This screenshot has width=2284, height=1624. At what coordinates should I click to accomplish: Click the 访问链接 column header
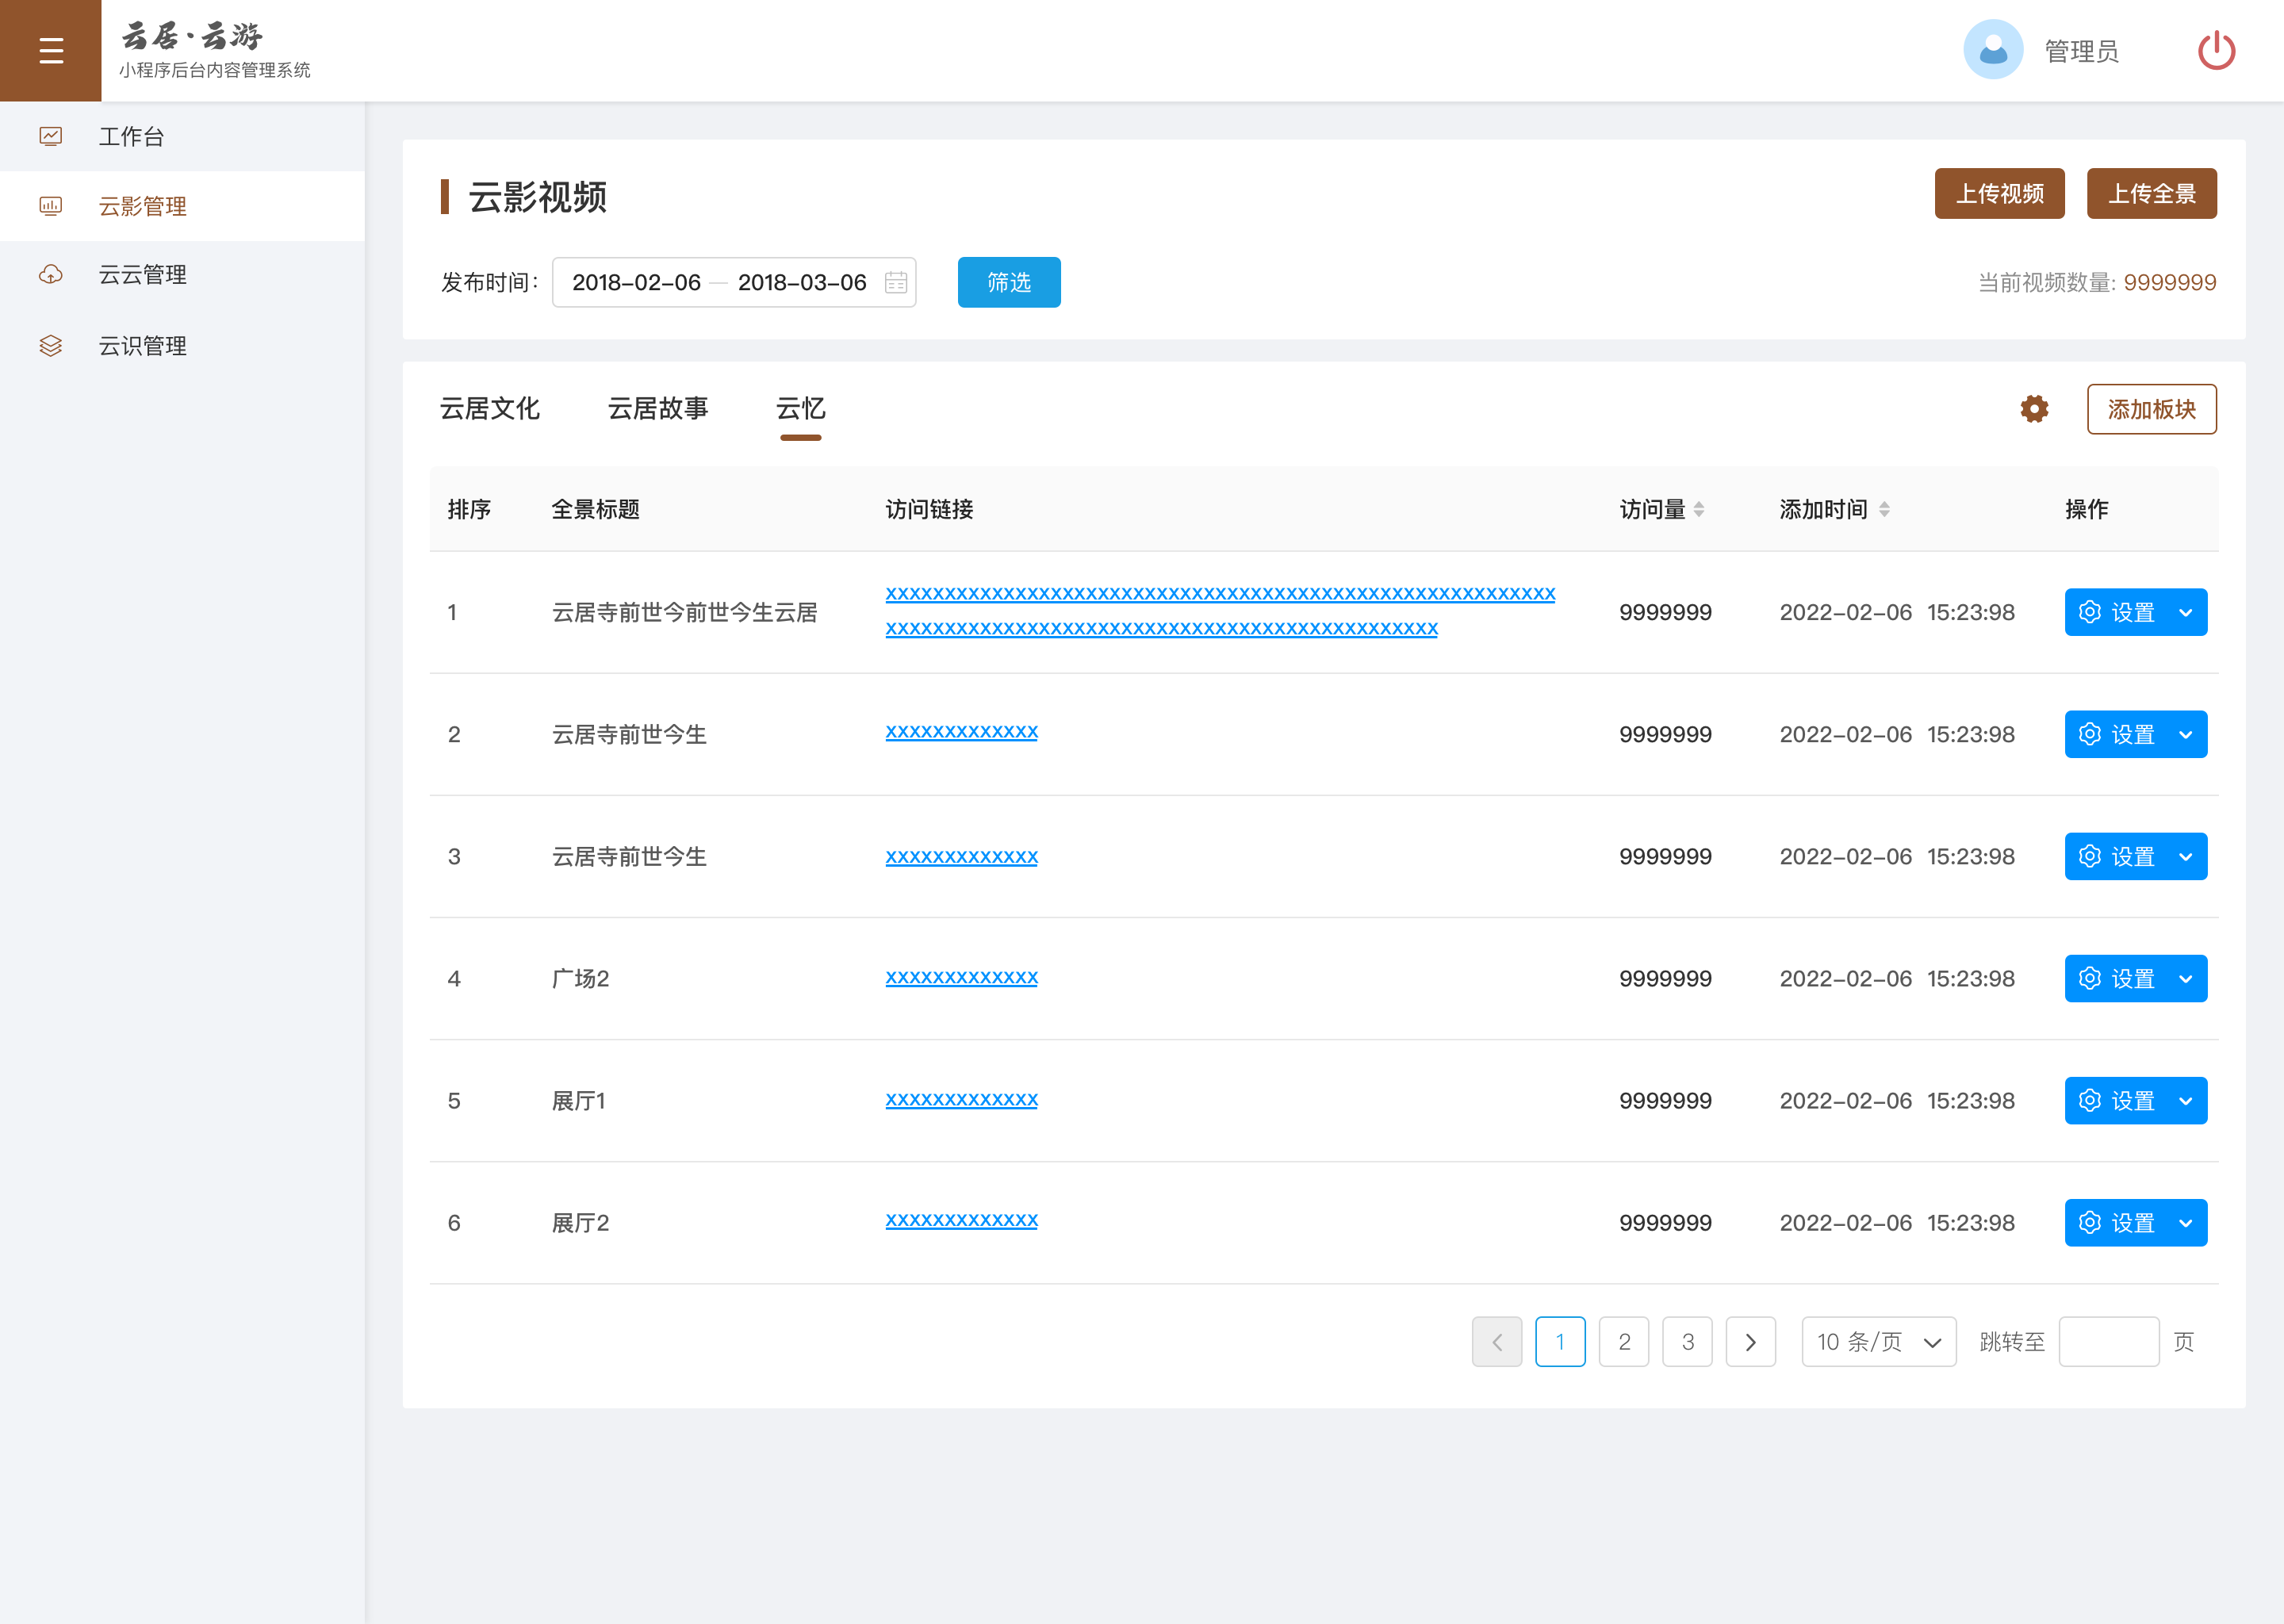[x=930, y=510]
